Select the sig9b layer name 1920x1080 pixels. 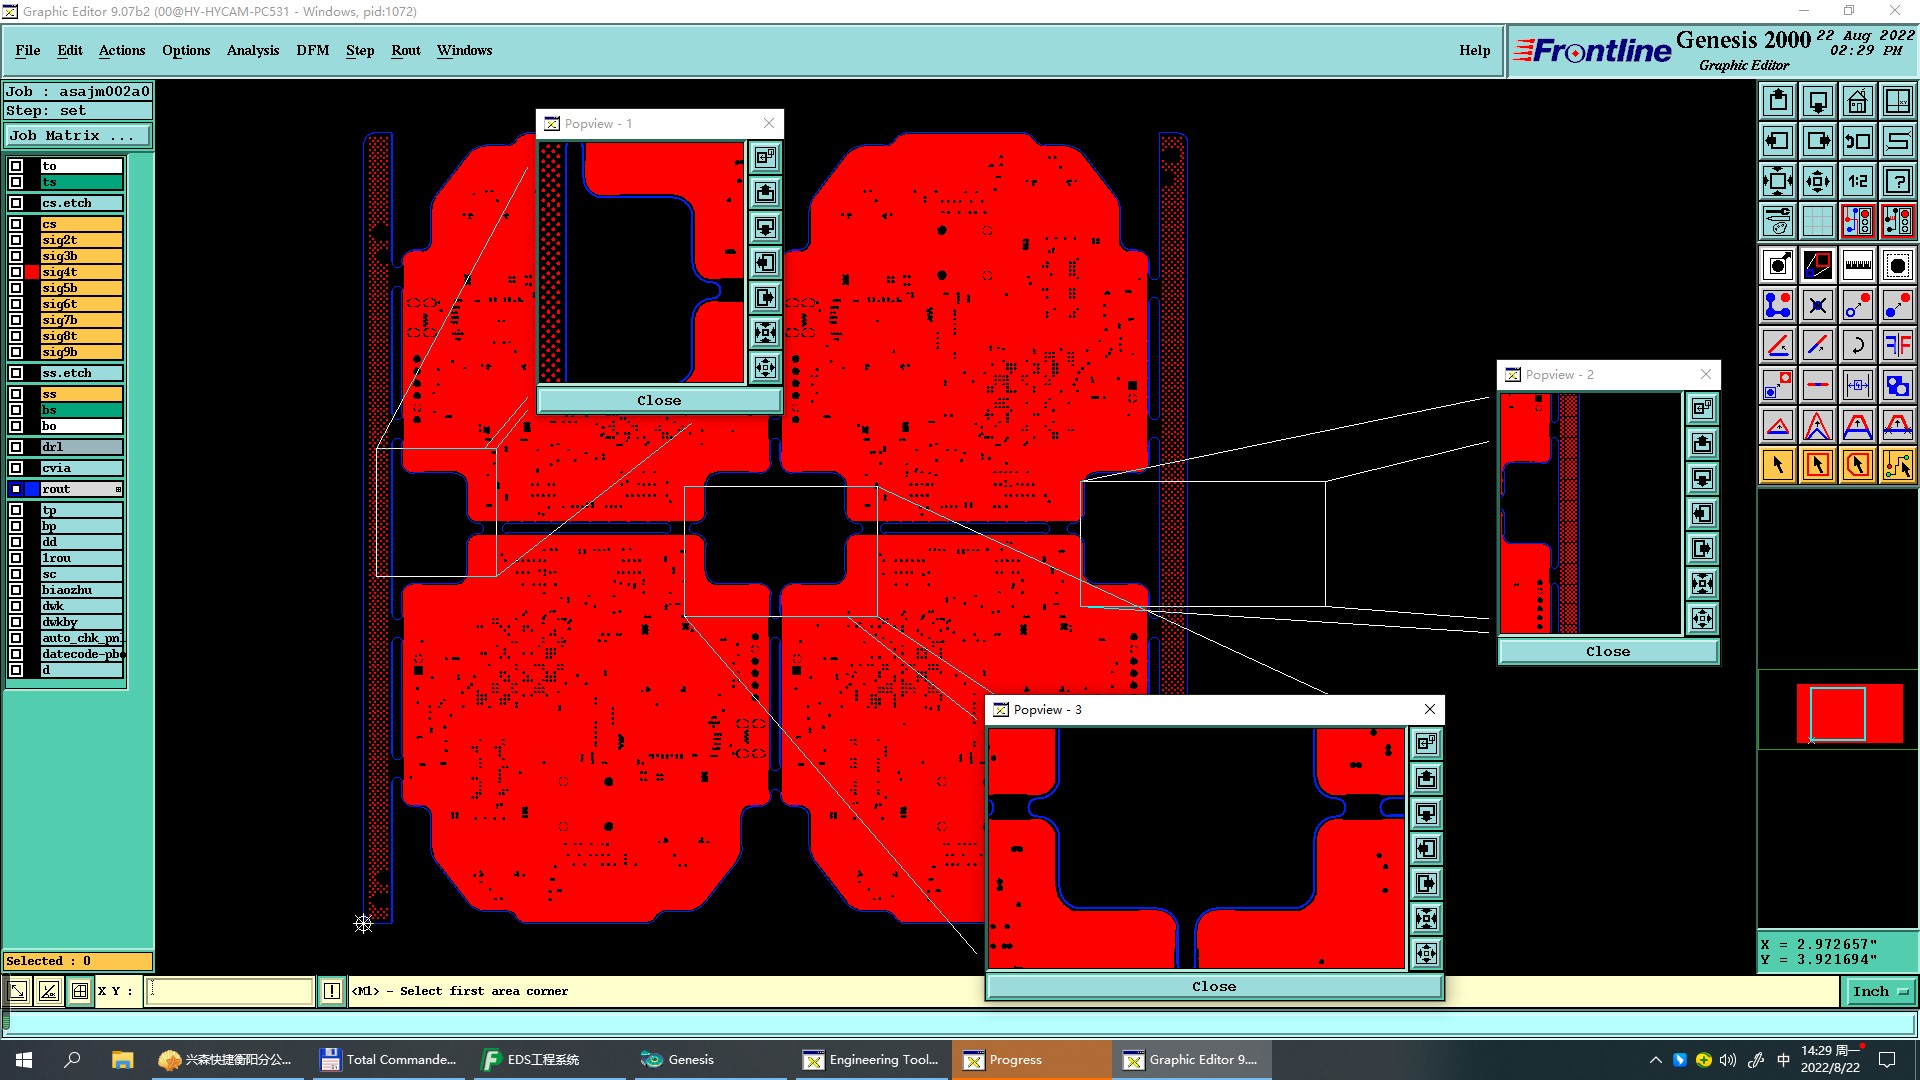[x=81, y=352]
